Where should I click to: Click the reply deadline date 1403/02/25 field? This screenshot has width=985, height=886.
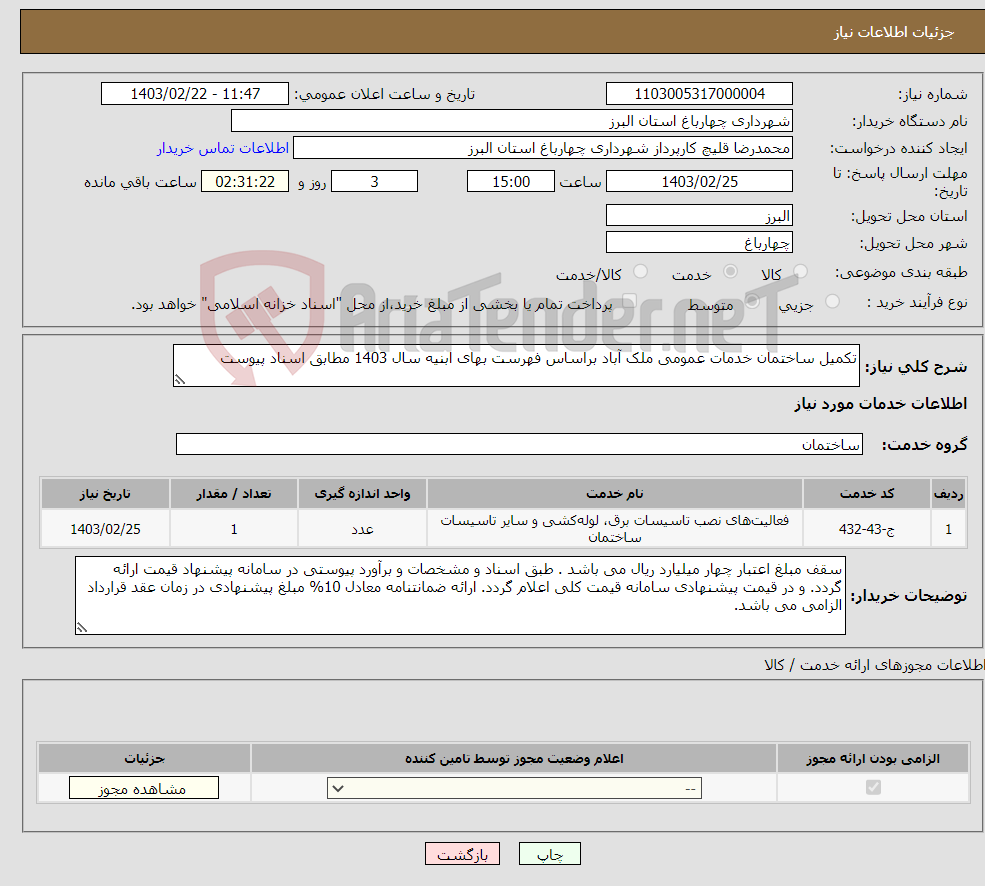coord(699,182)
